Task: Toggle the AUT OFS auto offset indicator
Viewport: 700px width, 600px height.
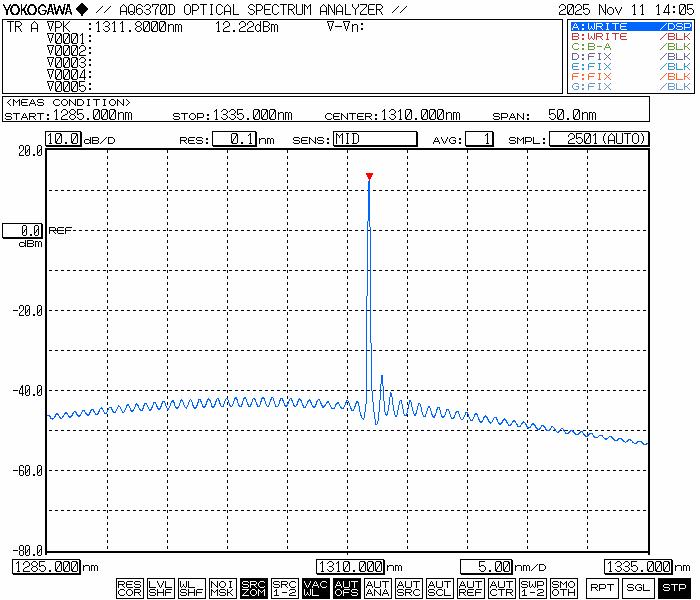Action: 346,588
